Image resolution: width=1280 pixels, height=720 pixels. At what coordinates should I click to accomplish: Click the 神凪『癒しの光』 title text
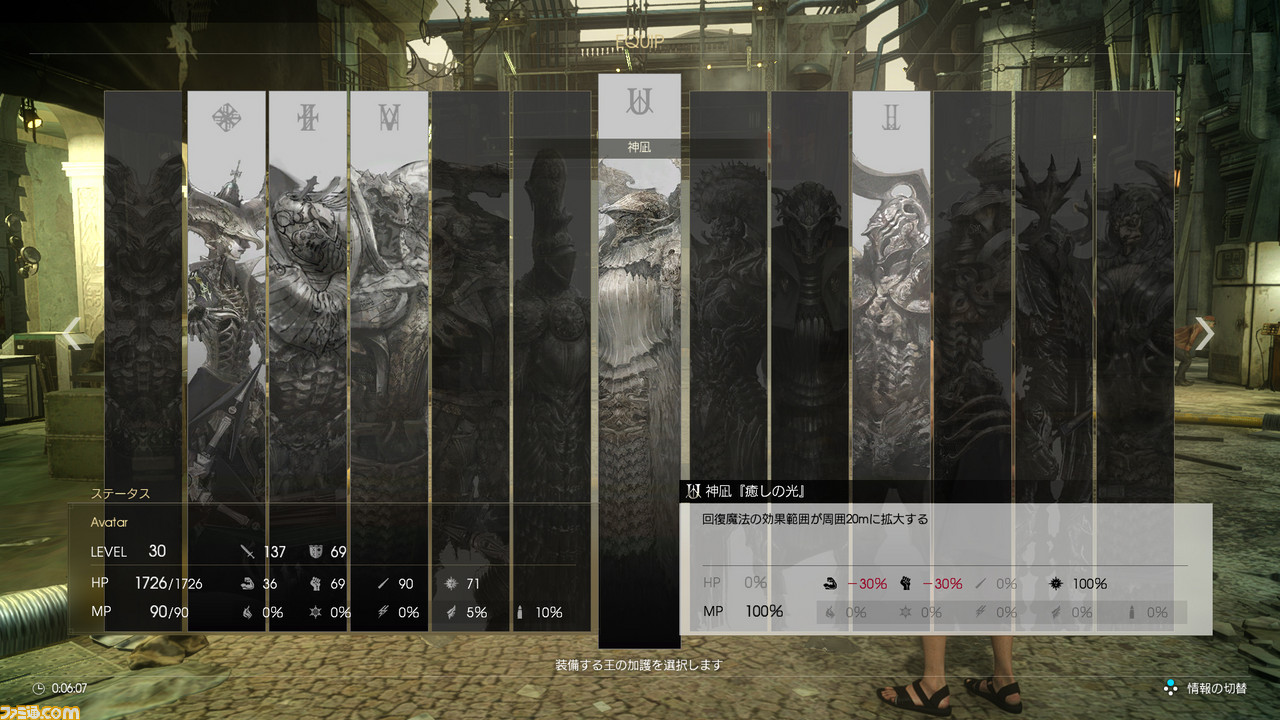point(755,491)
